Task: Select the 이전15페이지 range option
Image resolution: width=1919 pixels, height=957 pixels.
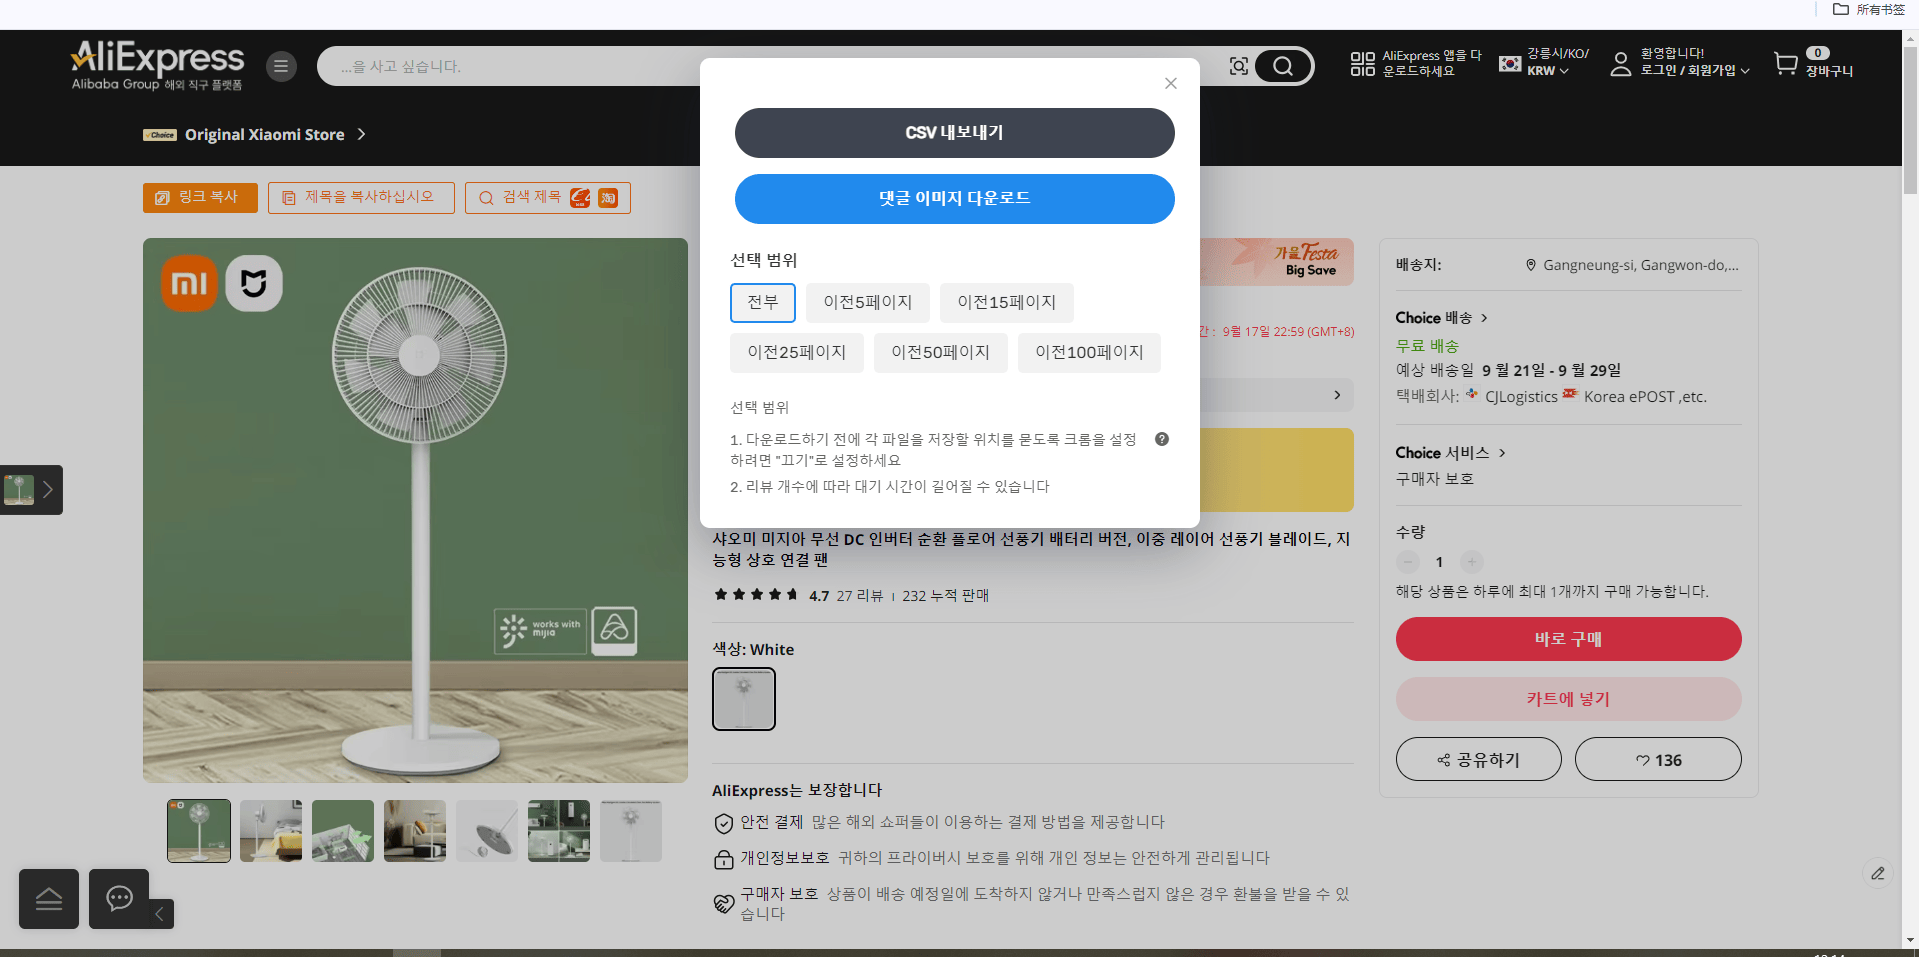Action: (1006, 303)
